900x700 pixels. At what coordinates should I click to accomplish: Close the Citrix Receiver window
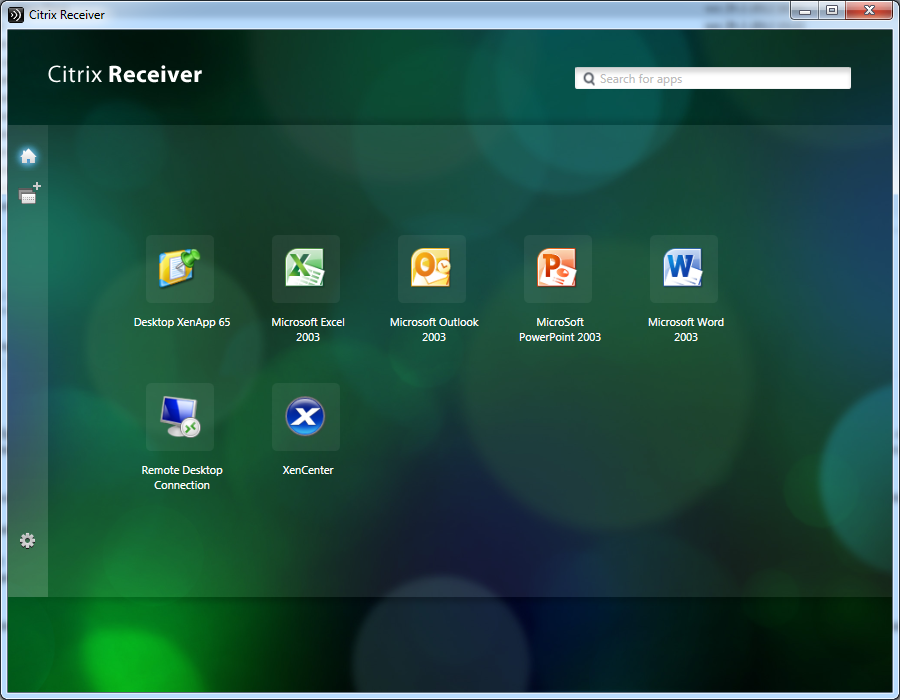click(869, 11)
